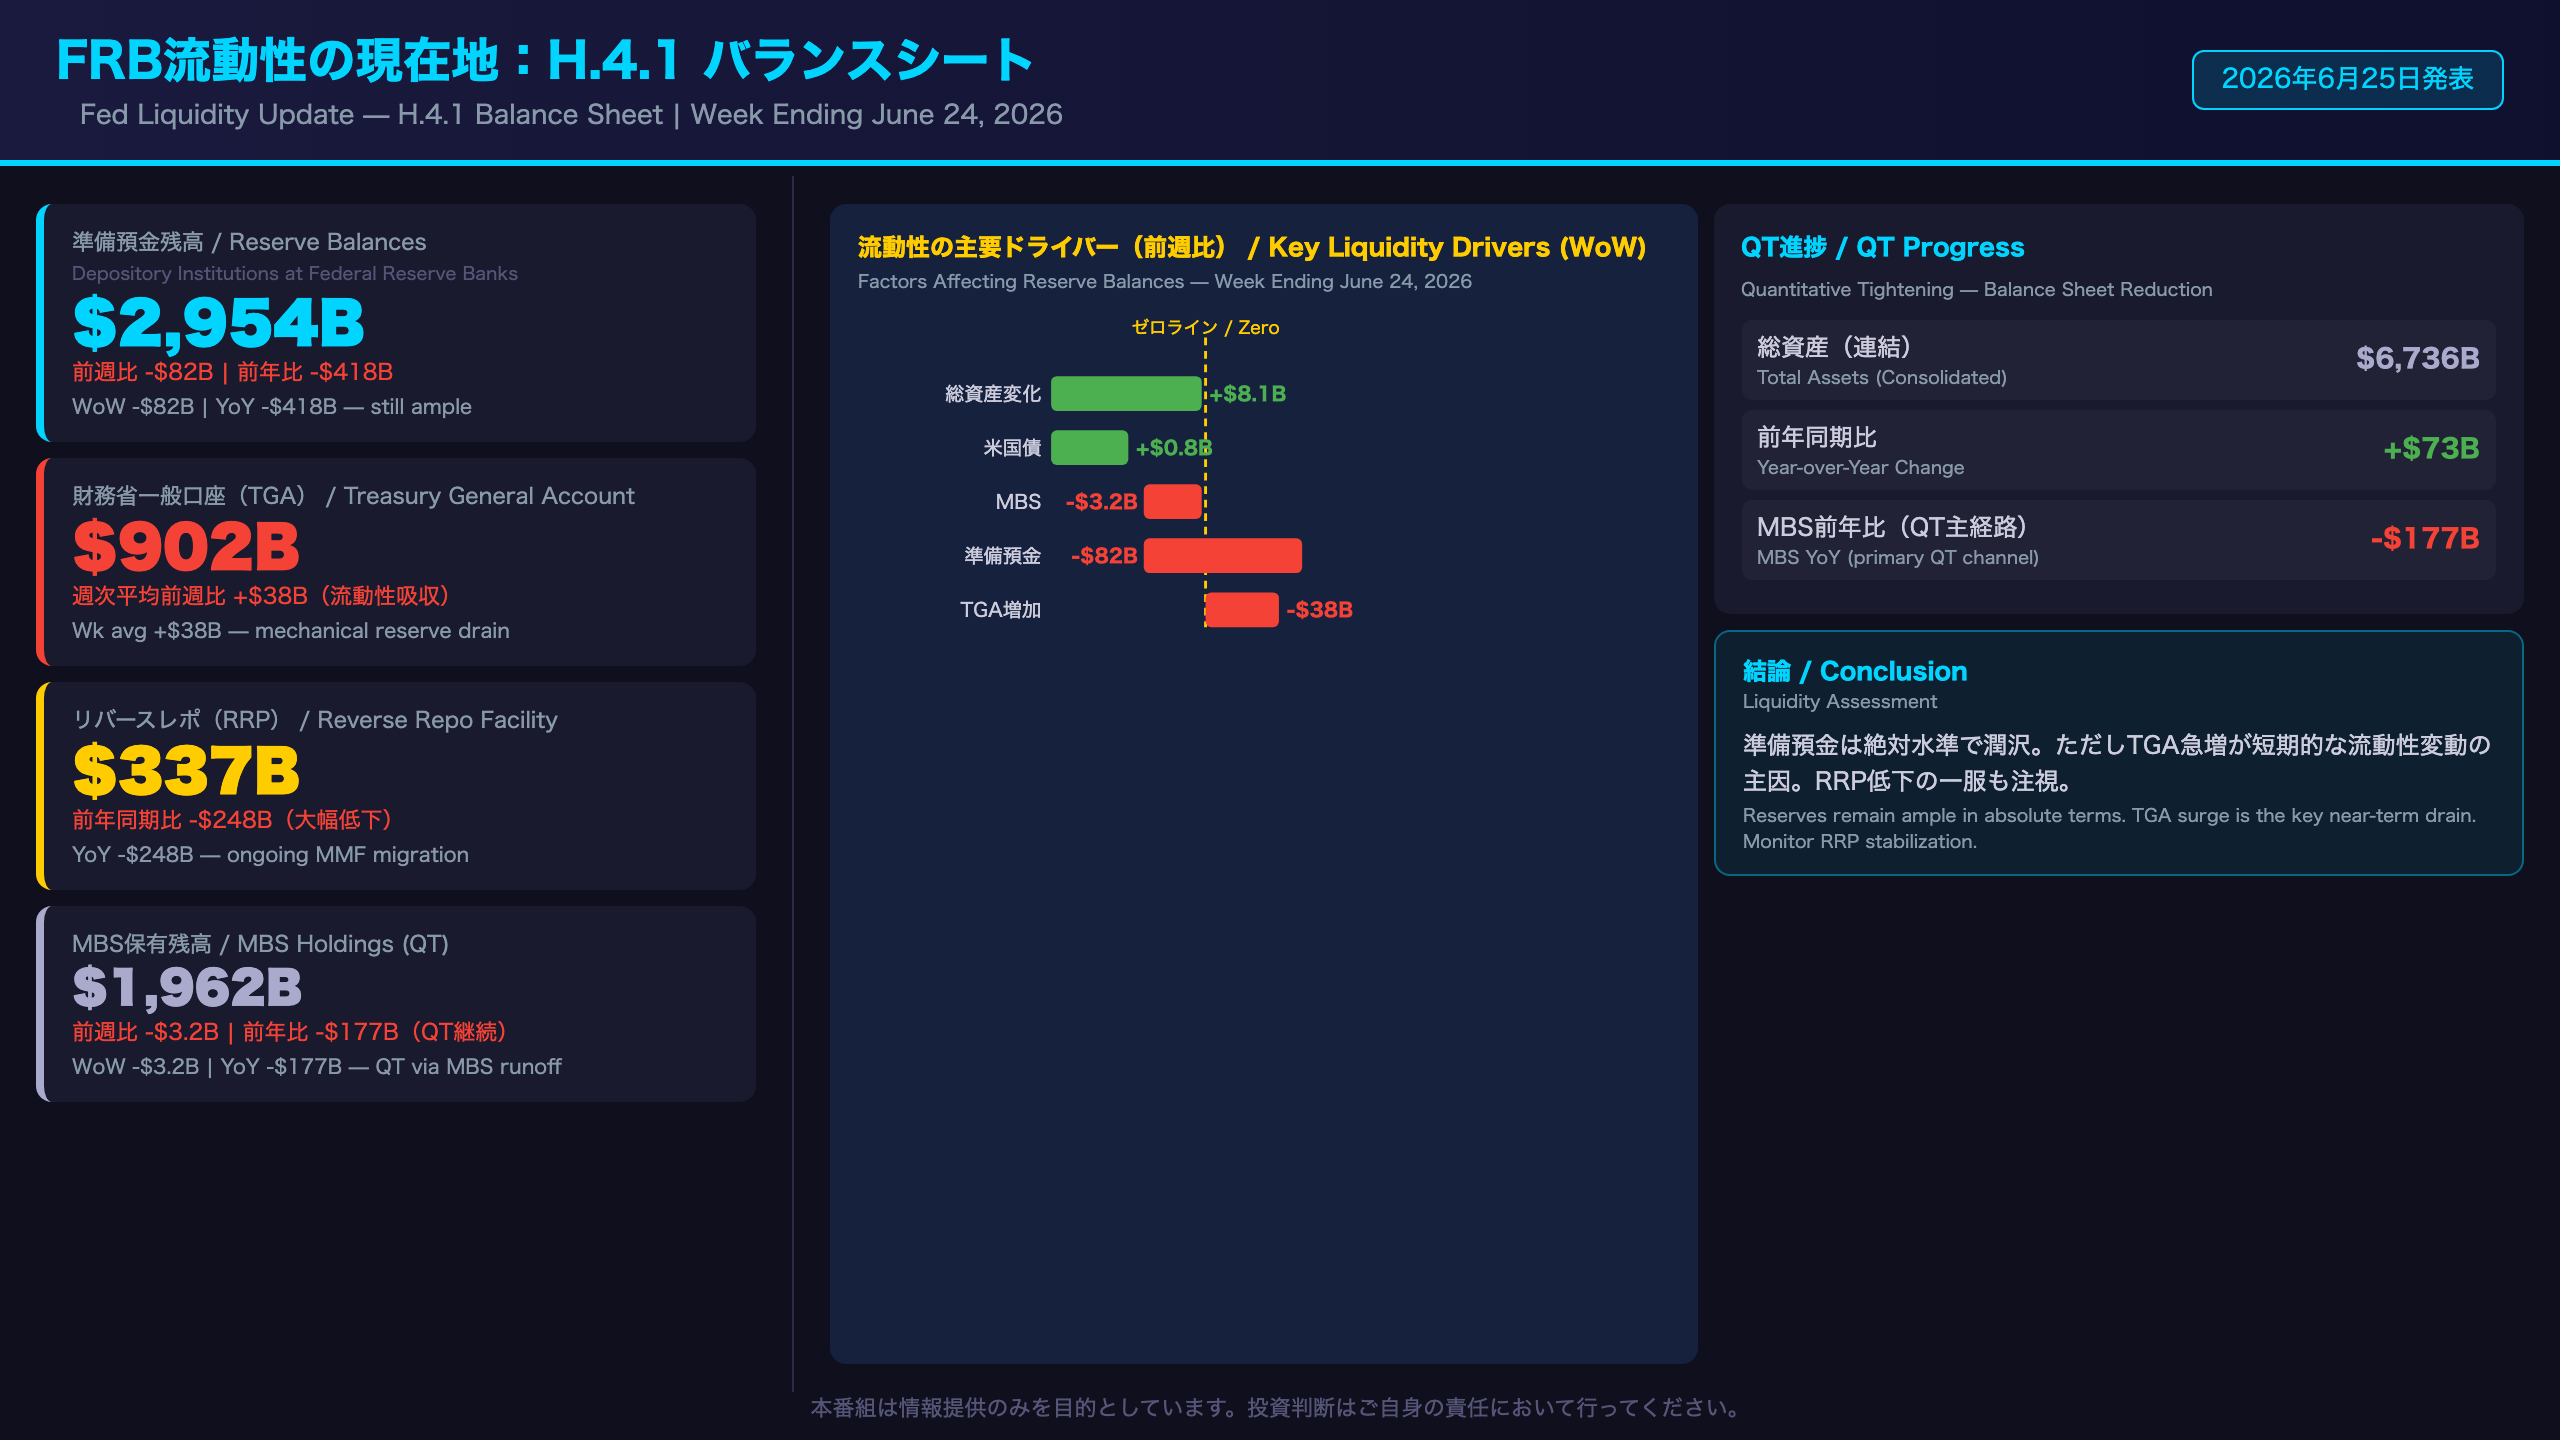The height and width of the screenshot is (1440, 2560).
Task: Click the -$177B MBS YoY value
Action: [x=2424, y=539]
